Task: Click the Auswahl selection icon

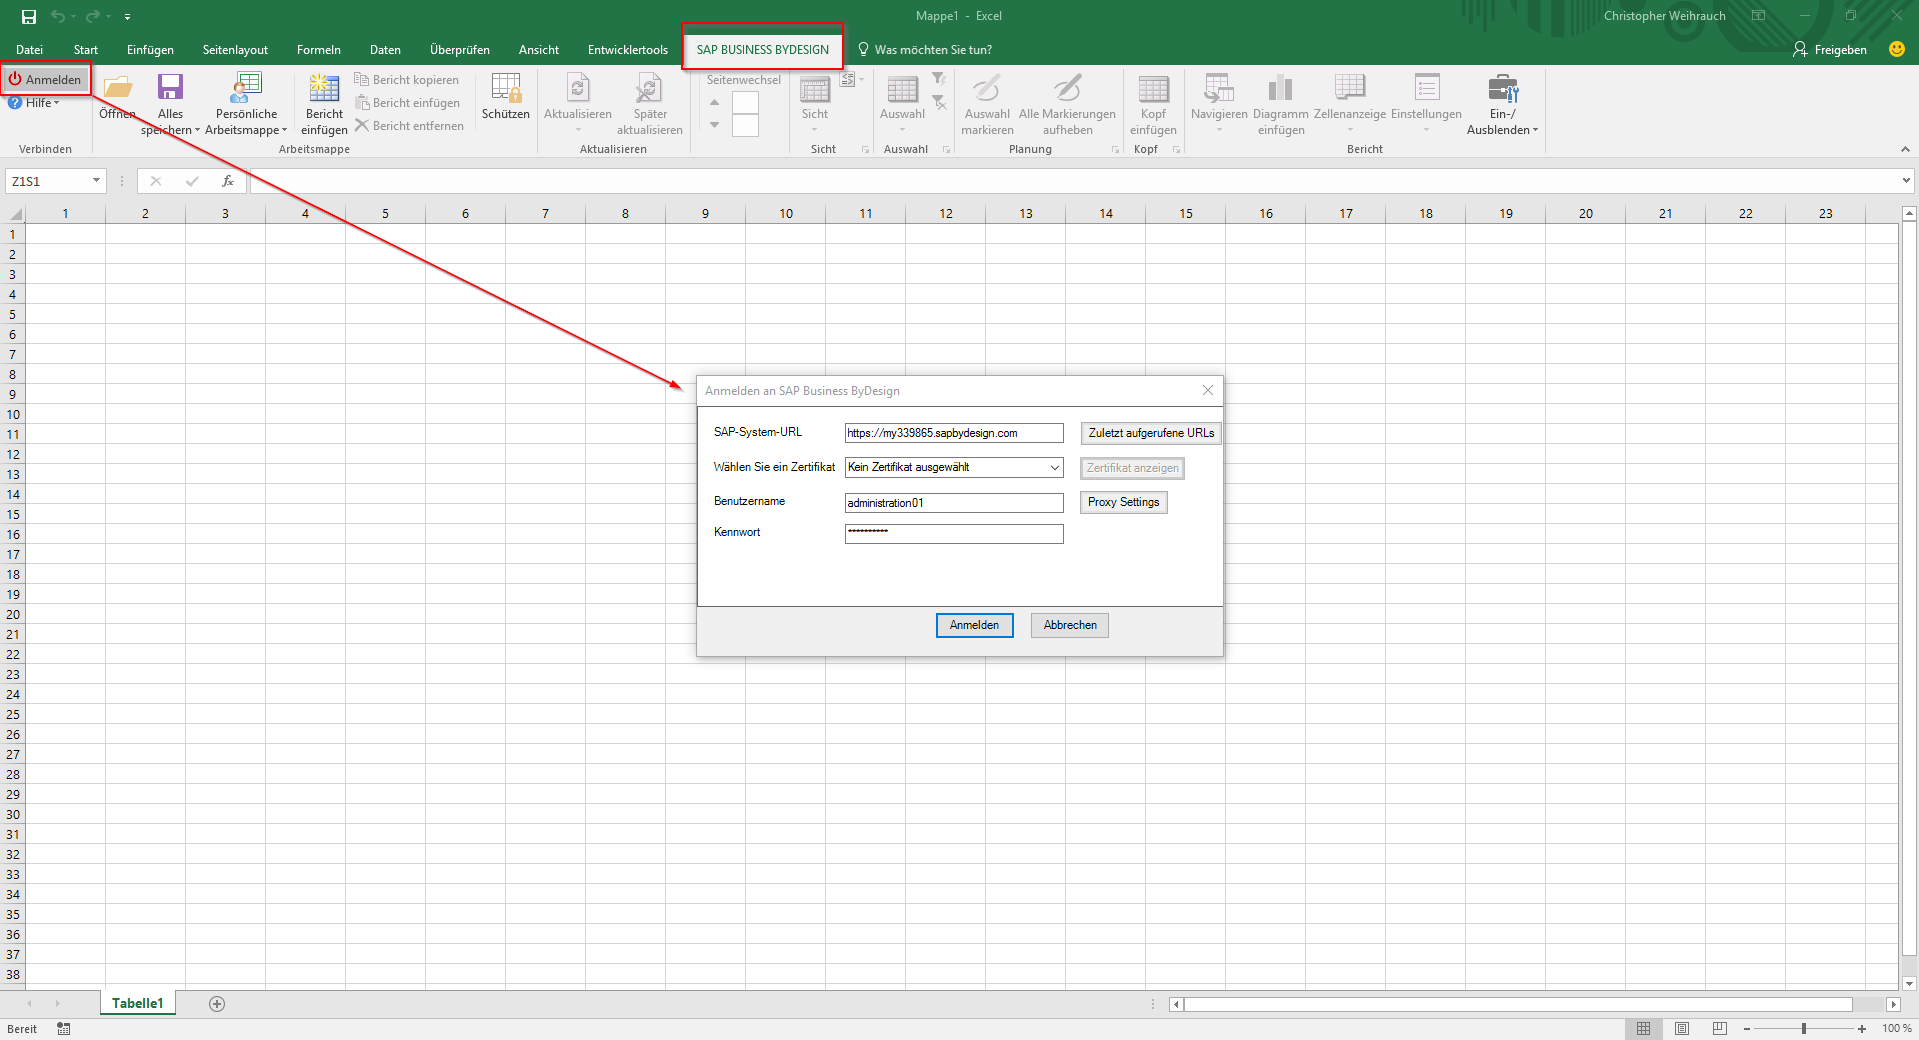Action: pyautogui.click(x=903, y=89)
